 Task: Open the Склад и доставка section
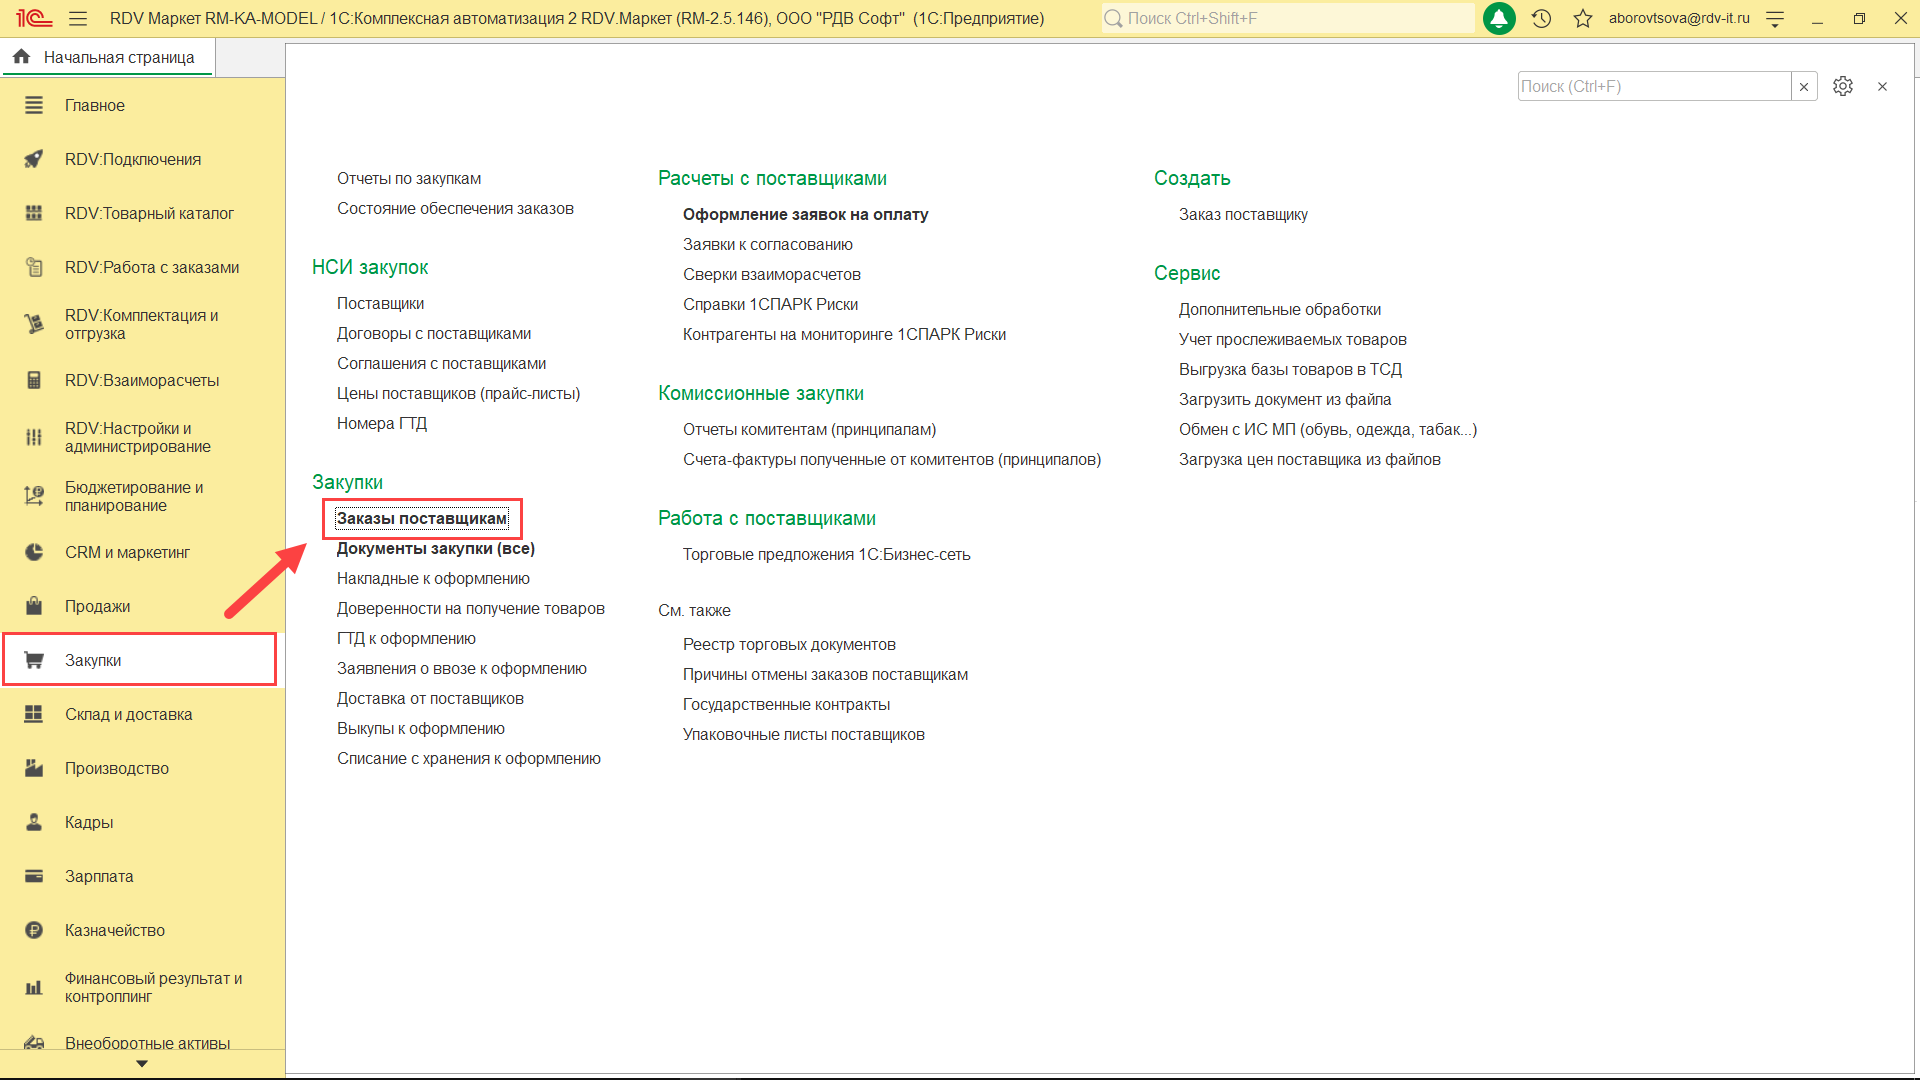[x=128, y=714]
